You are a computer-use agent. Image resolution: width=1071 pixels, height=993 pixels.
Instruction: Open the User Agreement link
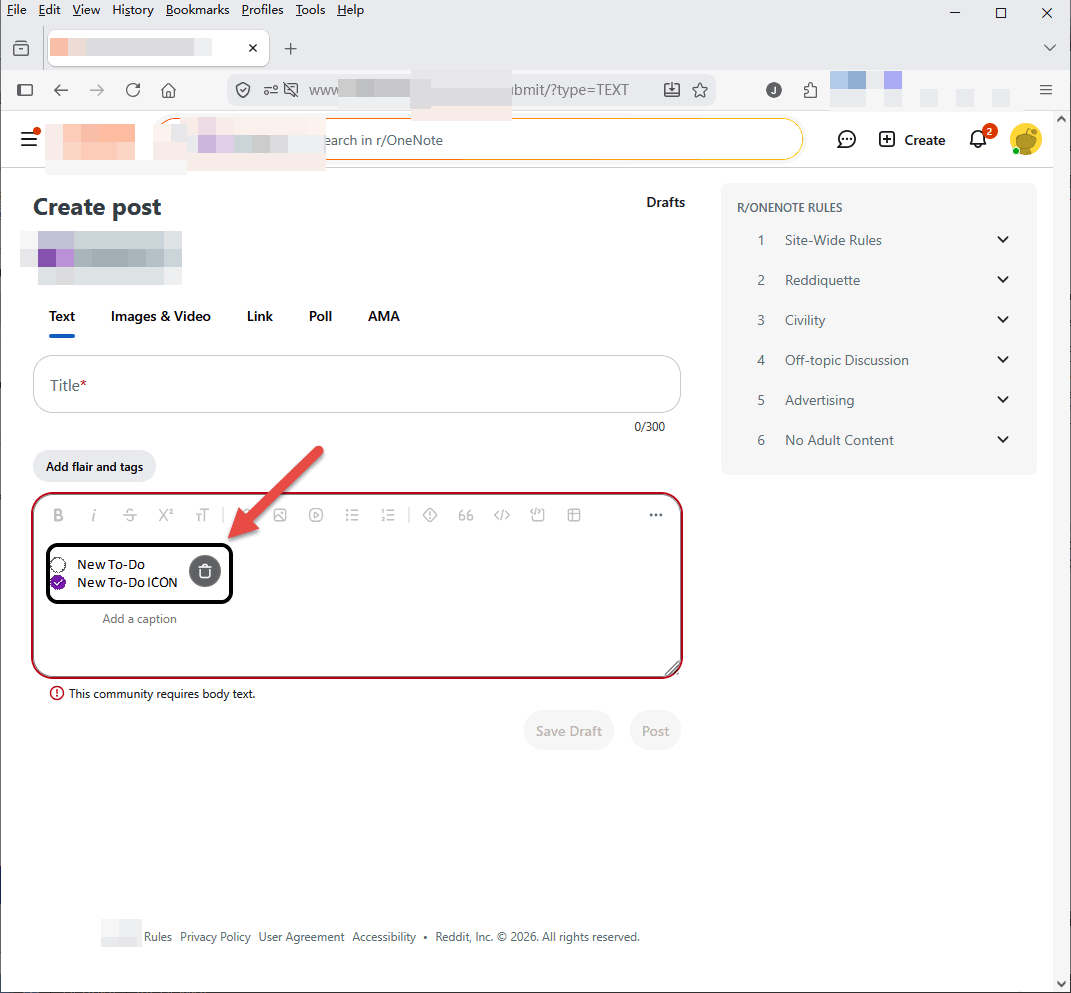(x=301, y=937)
